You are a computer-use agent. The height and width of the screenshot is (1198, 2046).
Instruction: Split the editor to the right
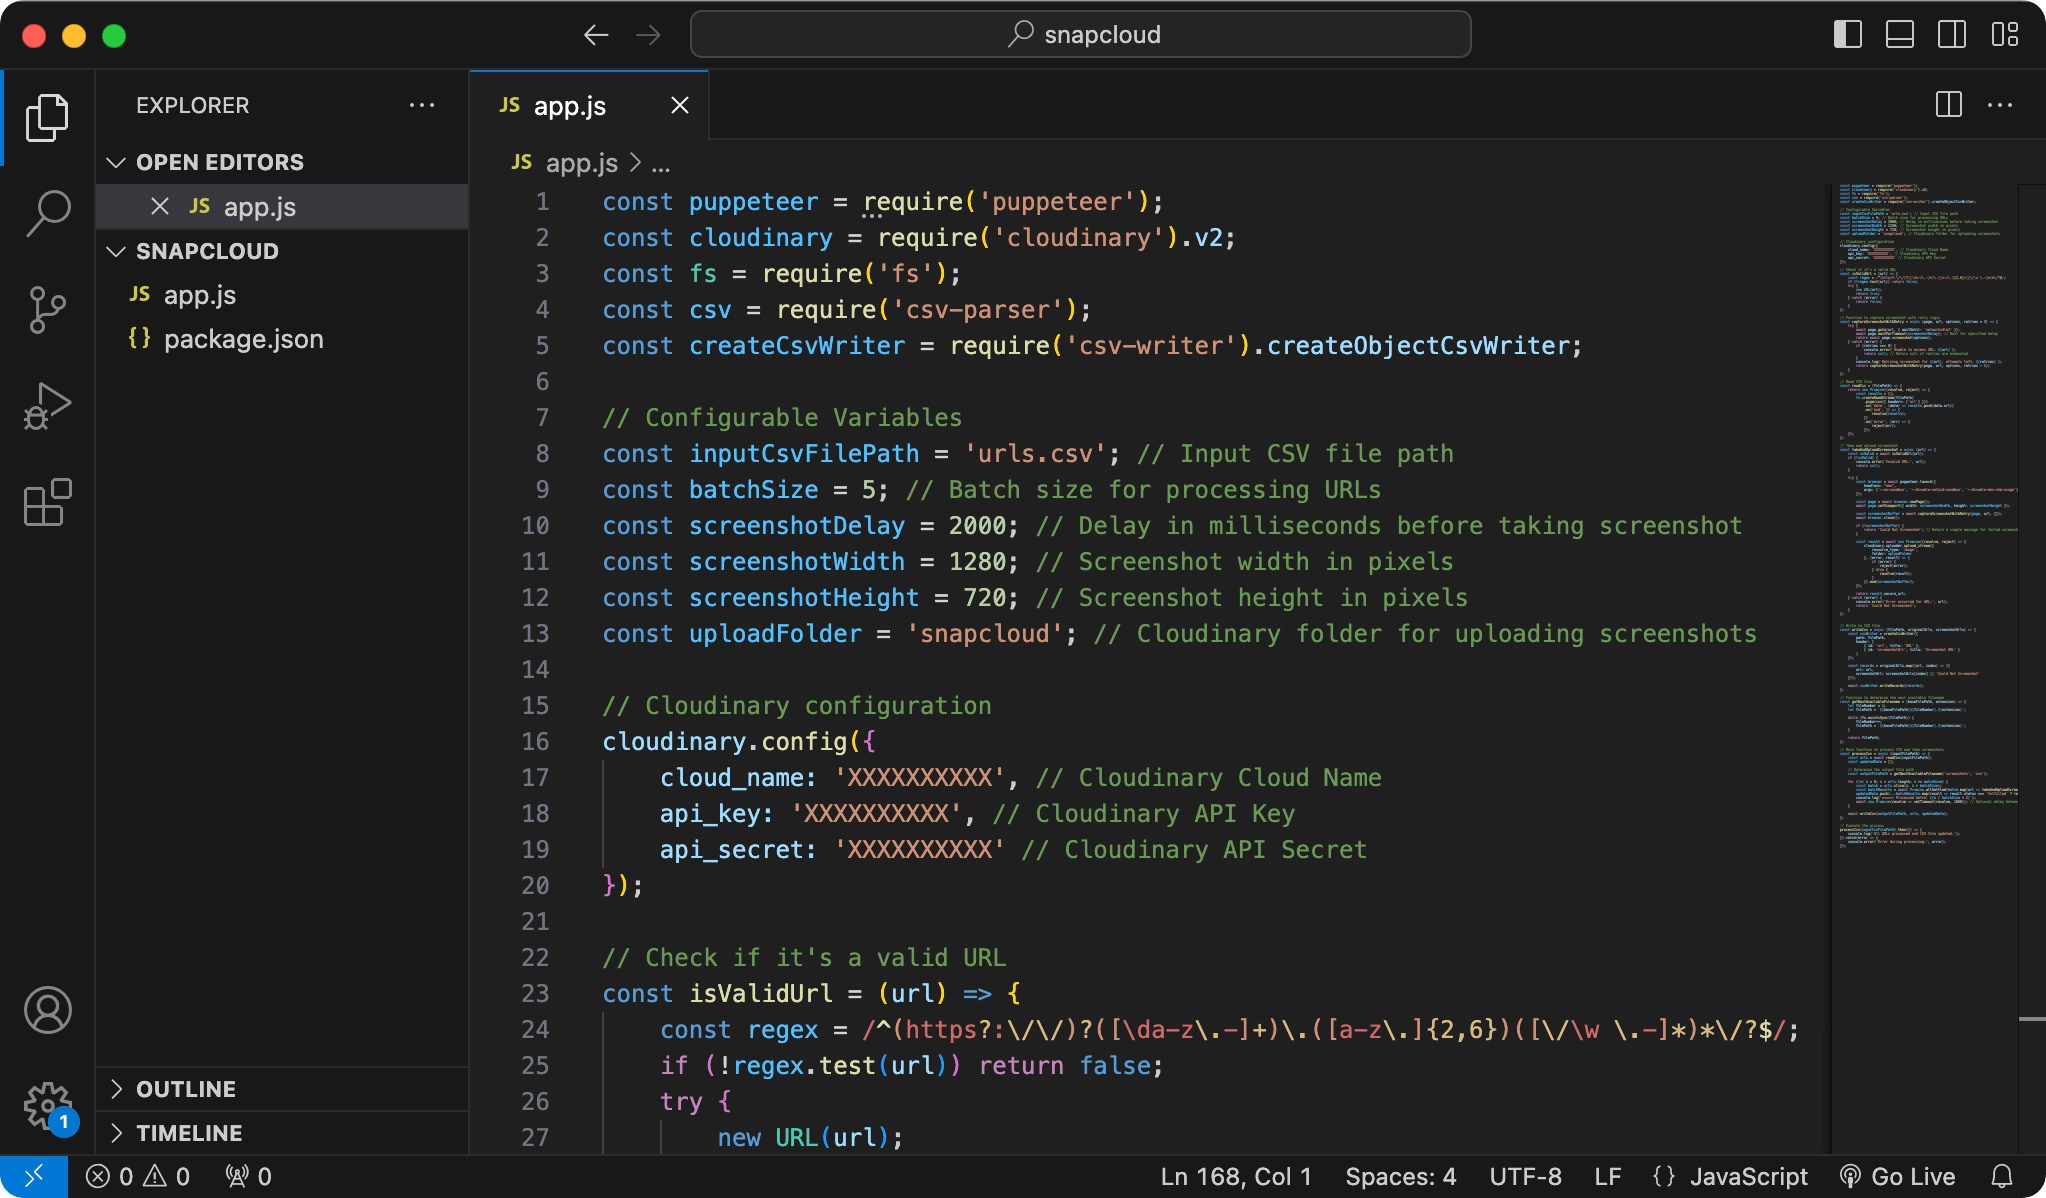[x=1948, y=105]
